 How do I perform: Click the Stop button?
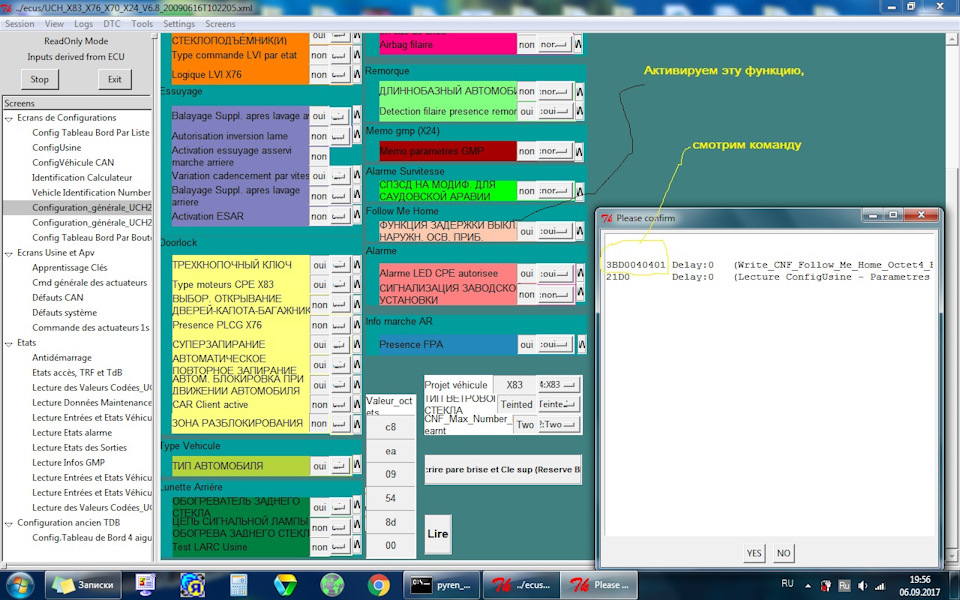39,79
